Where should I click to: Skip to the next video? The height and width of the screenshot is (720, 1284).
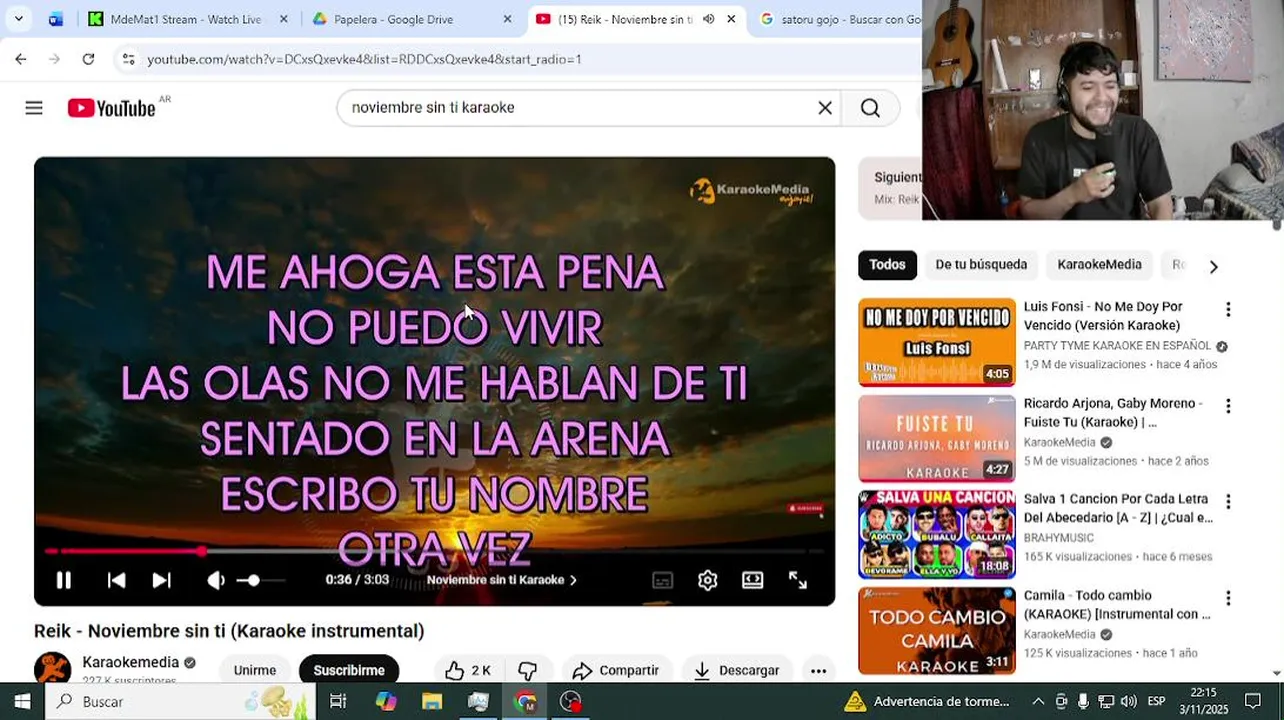click(161, 580)
